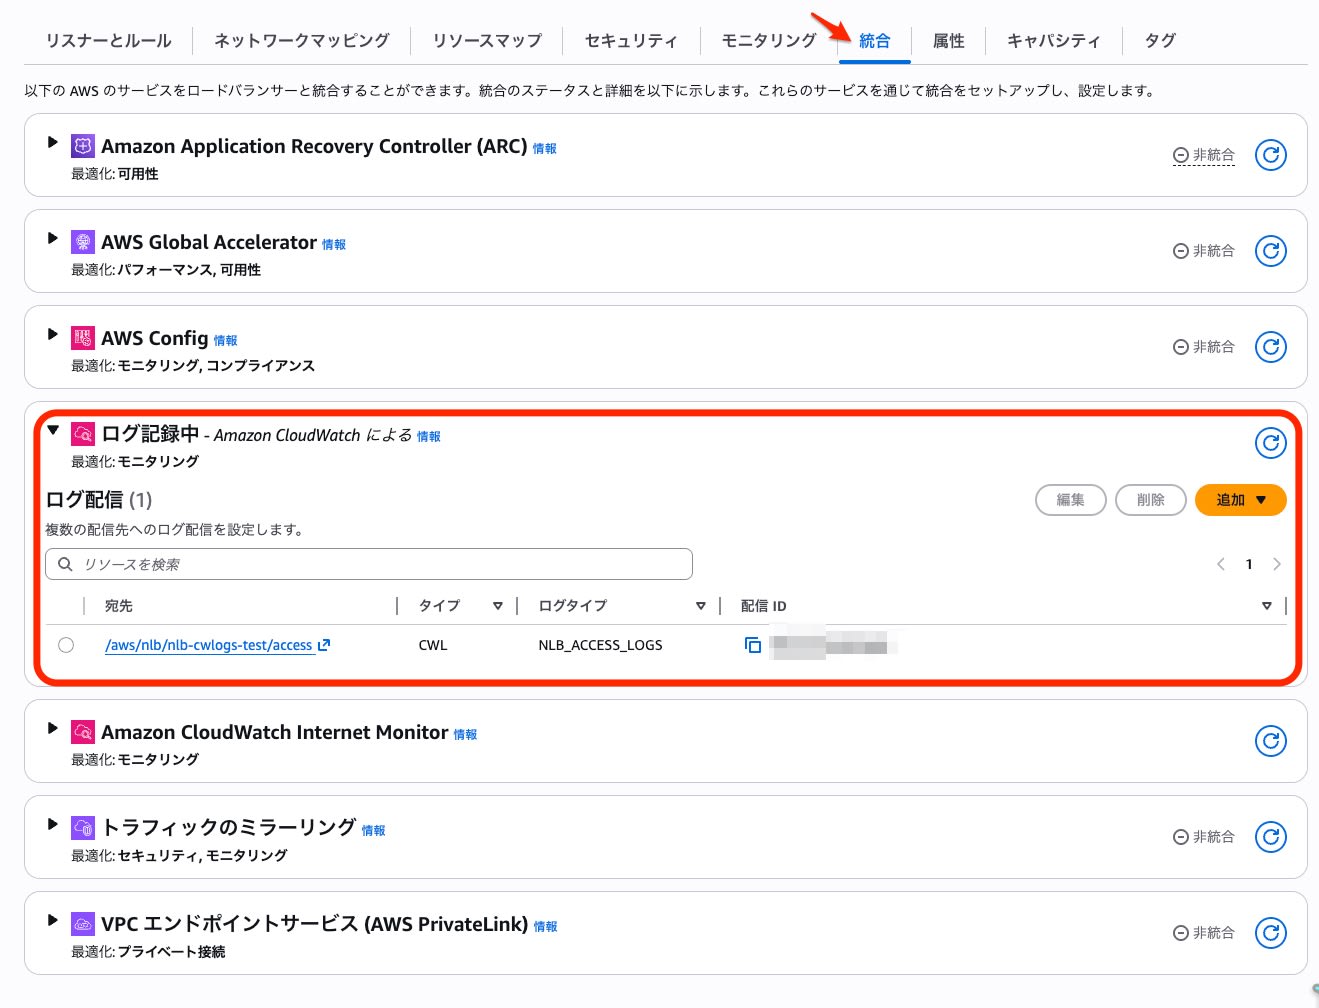Sort by the ログタイプ column arrow
The width and height of the screenshot is (1319, 1008).
700,606
